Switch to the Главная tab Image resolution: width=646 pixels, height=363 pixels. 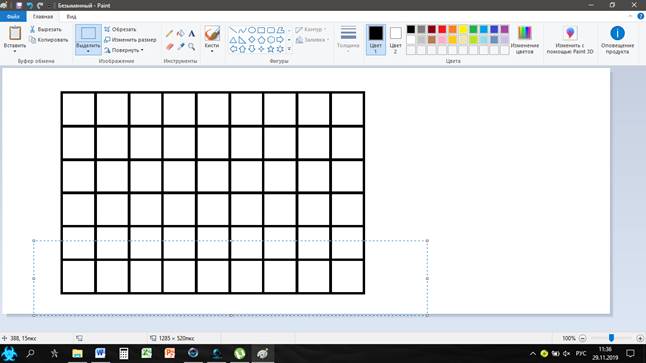coord(43,16)
